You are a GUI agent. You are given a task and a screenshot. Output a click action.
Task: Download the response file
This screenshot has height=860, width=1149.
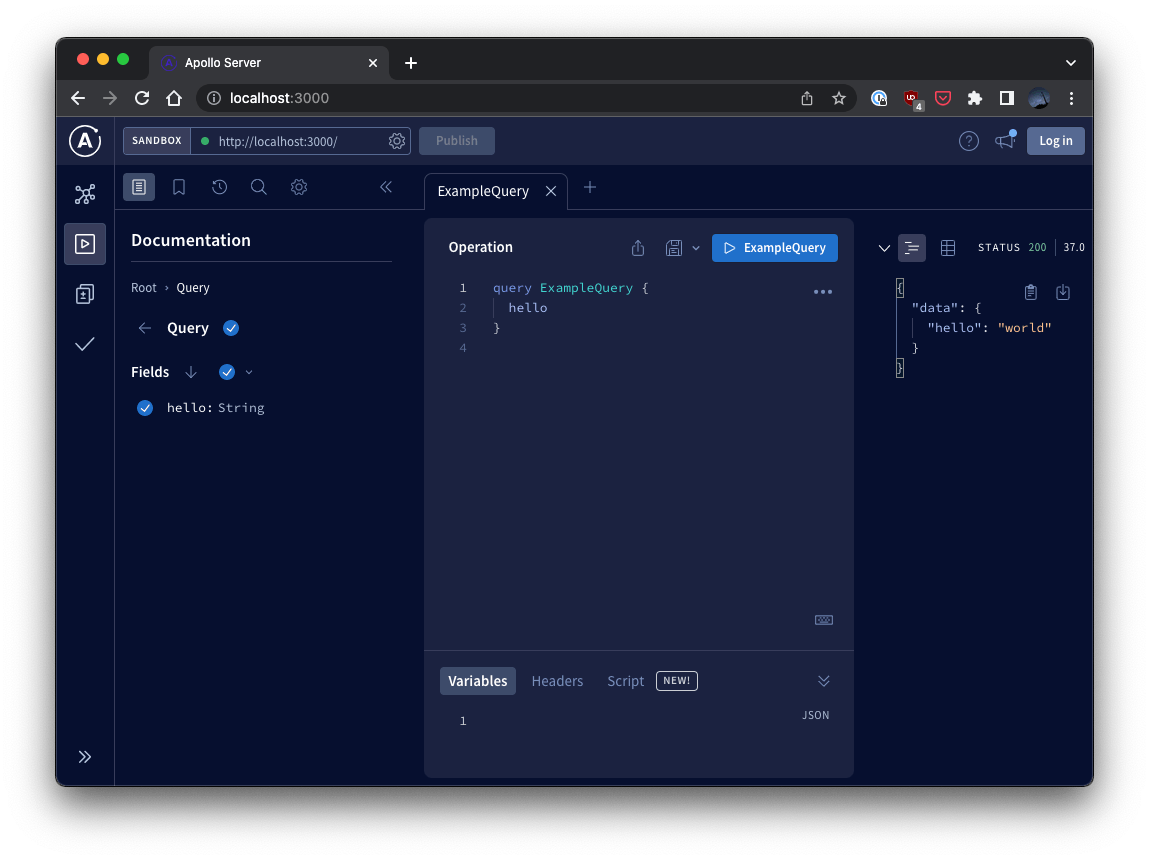(x=1063, y=292)
